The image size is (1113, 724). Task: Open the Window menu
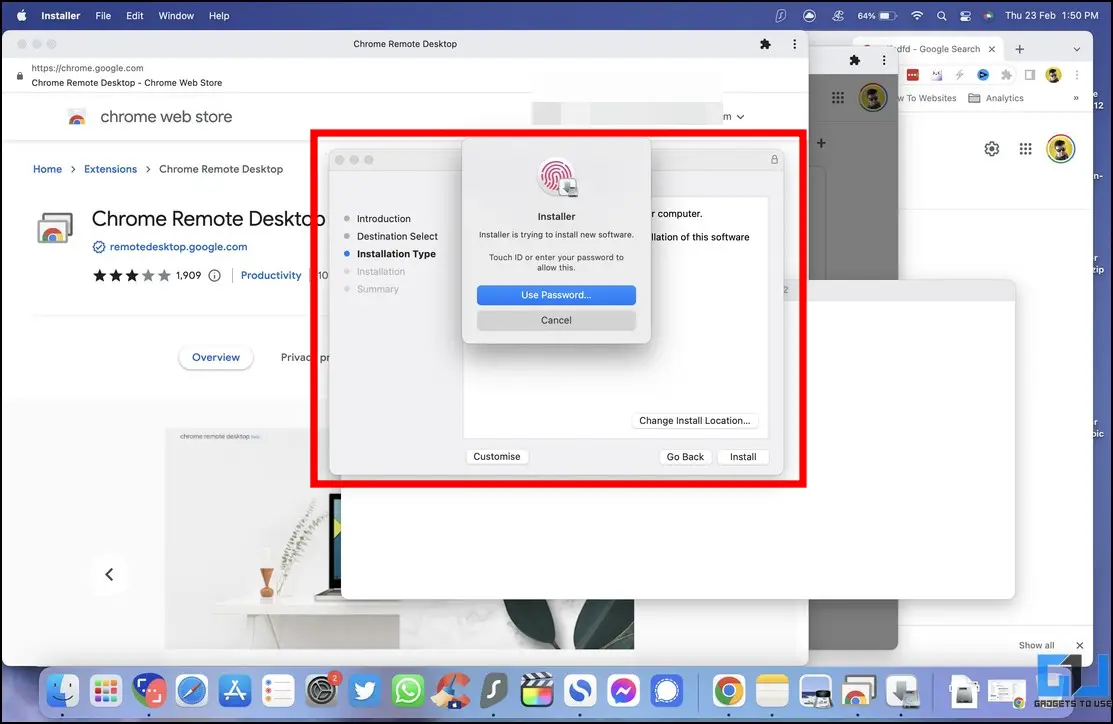176,16
